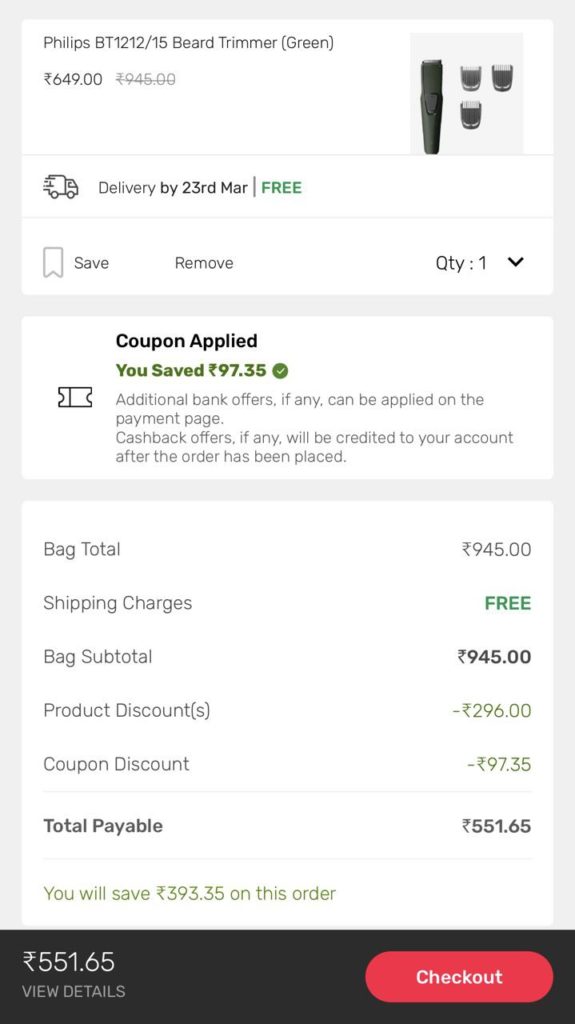Open Philips BT1212/15 Beard Trimmer title
Image resolution: width=575 pixels, height=1024 pixels.
pos(188,43)
